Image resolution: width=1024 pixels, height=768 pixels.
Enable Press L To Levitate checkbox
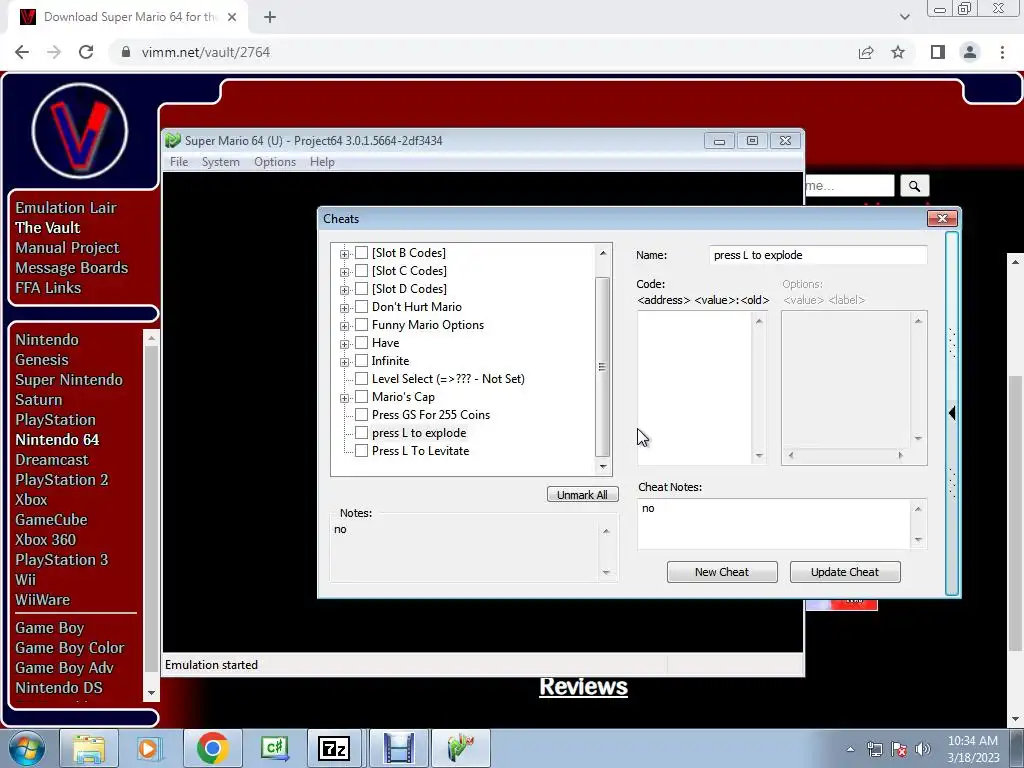click(x=361, y=451)
